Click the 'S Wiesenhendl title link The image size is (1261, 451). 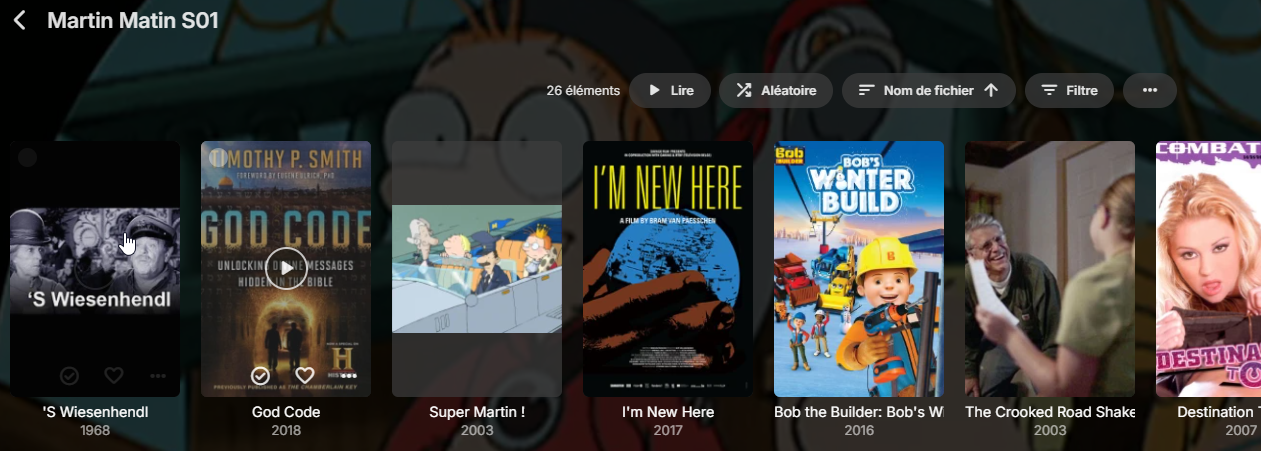[95, 412]
